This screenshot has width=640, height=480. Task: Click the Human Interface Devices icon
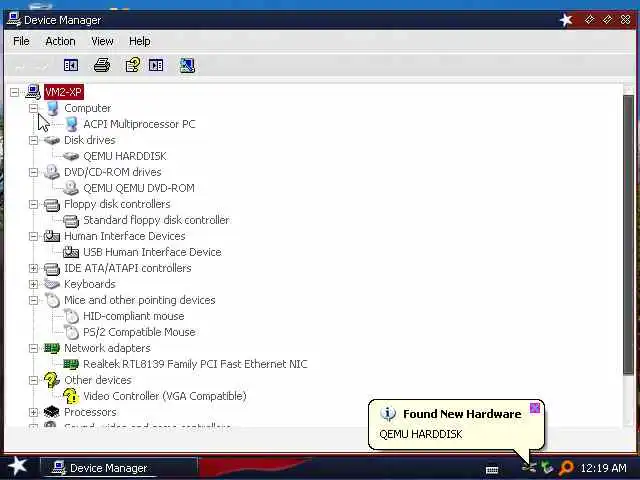click(52, 236)
